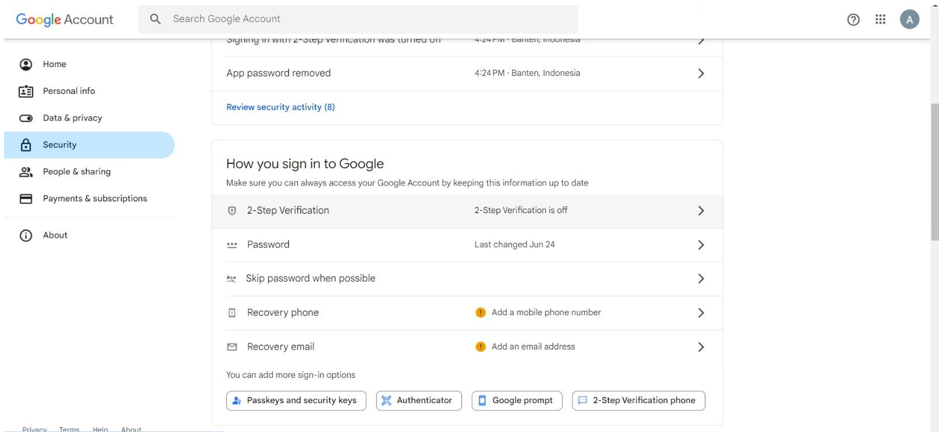This screenshot has height=432, width=939.
Task: Click the Recovery email warning icon
Action: point(480,346)
